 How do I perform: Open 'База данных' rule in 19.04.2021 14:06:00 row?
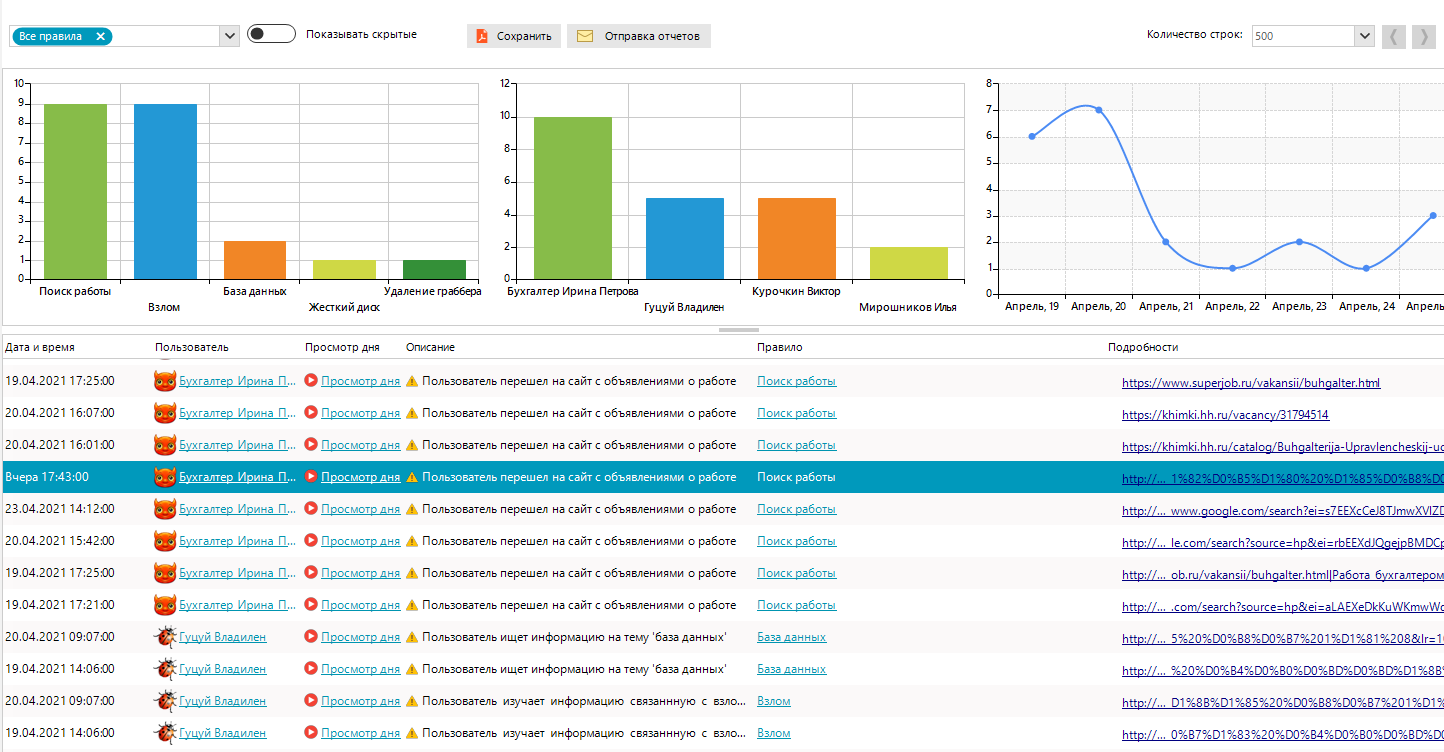(x=791, y=669)
